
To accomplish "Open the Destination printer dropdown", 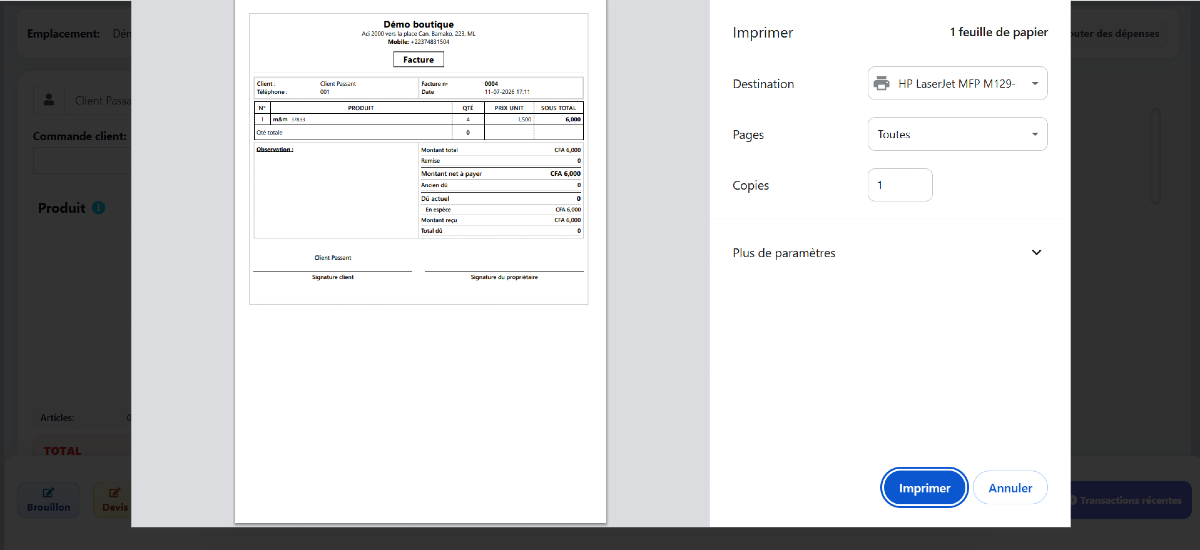I will click(958, 84).
